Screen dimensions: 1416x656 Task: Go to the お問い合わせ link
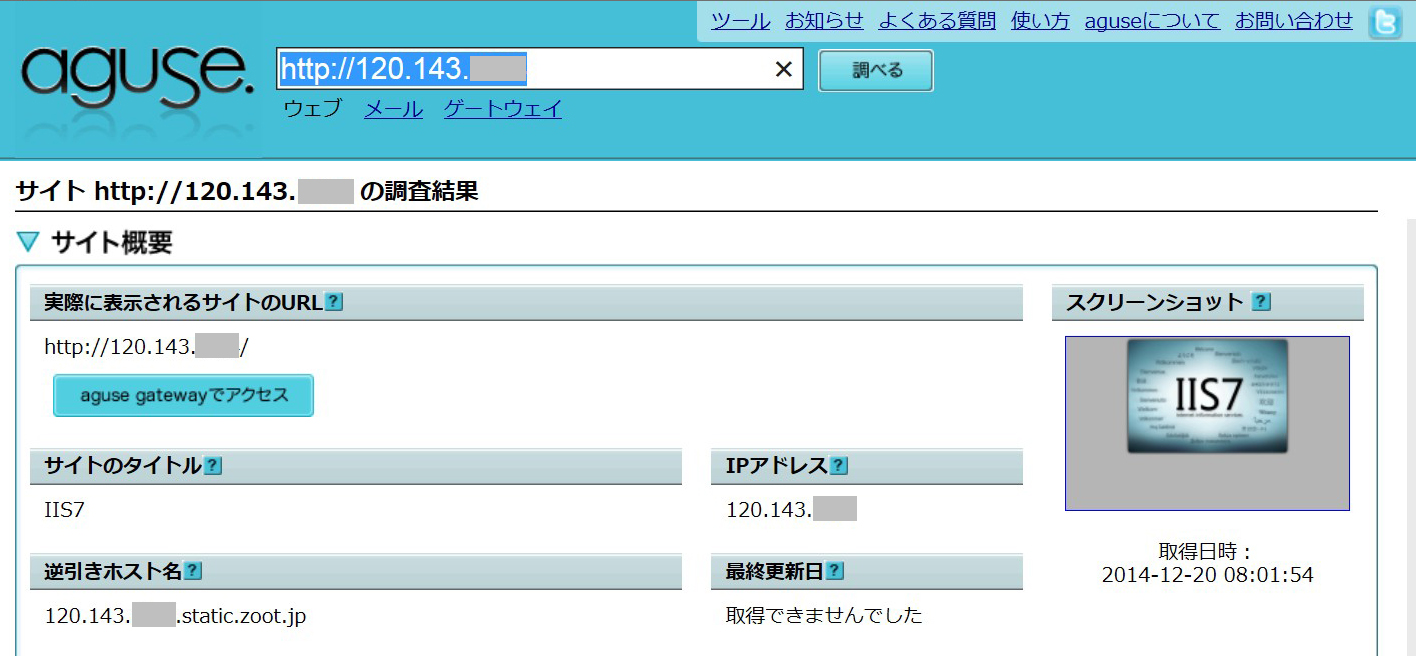[x=1293, y=21]
